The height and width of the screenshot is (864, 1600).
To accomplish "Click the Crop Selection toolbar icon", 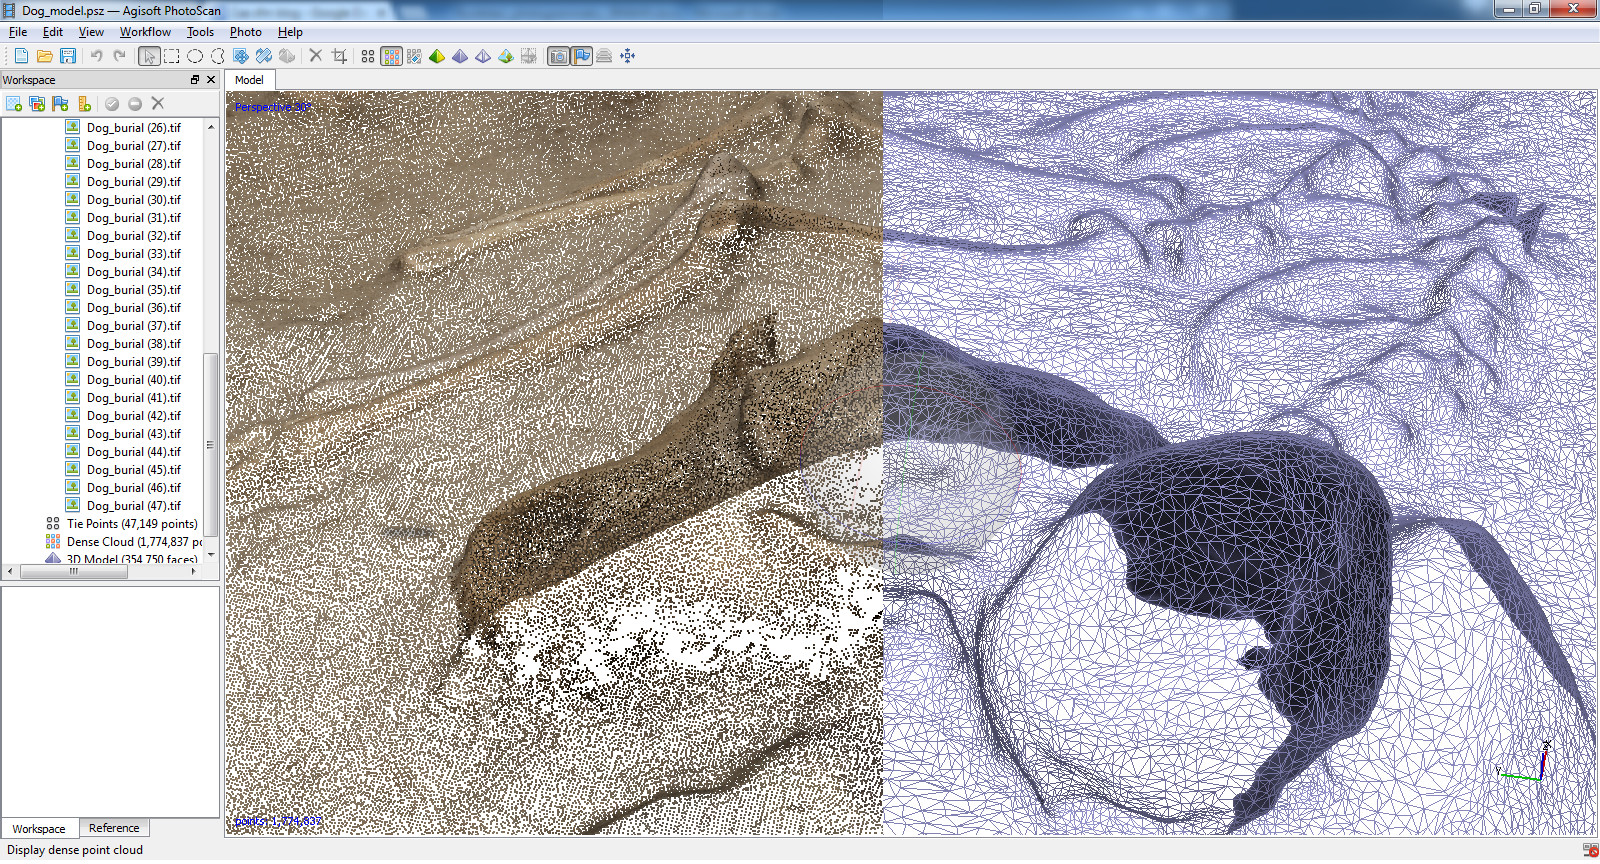I will [339, 56].
